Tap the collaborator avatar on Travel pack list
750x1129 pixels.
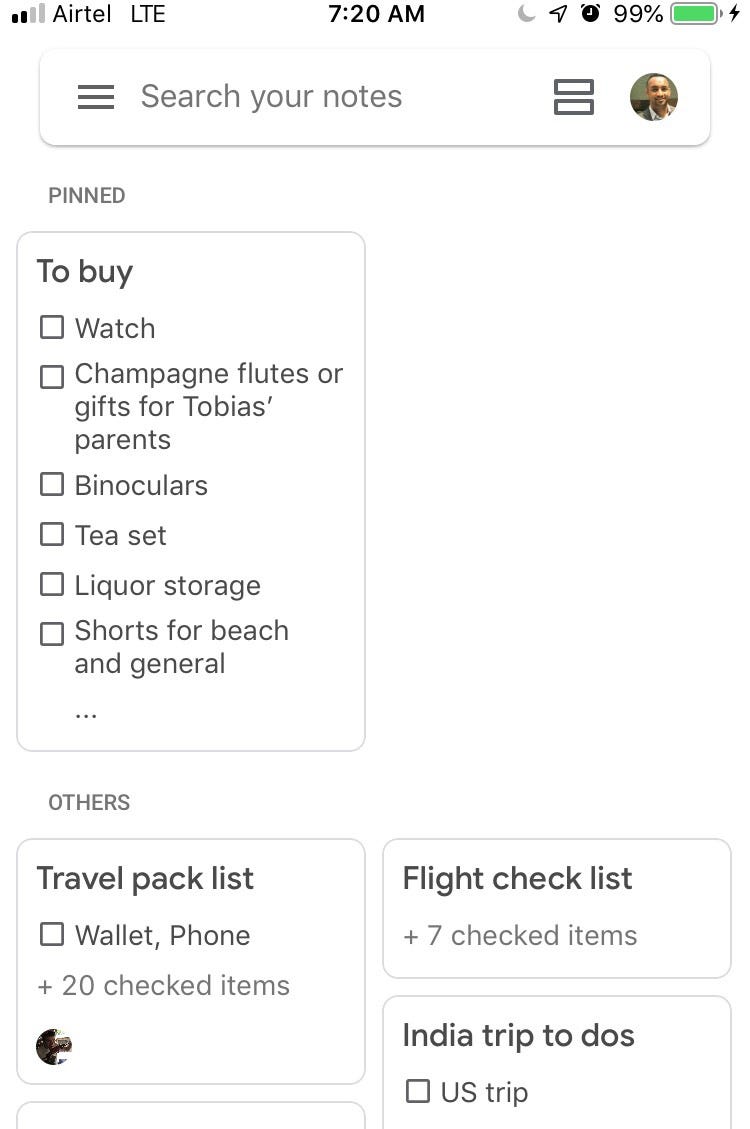point(54,1047)
